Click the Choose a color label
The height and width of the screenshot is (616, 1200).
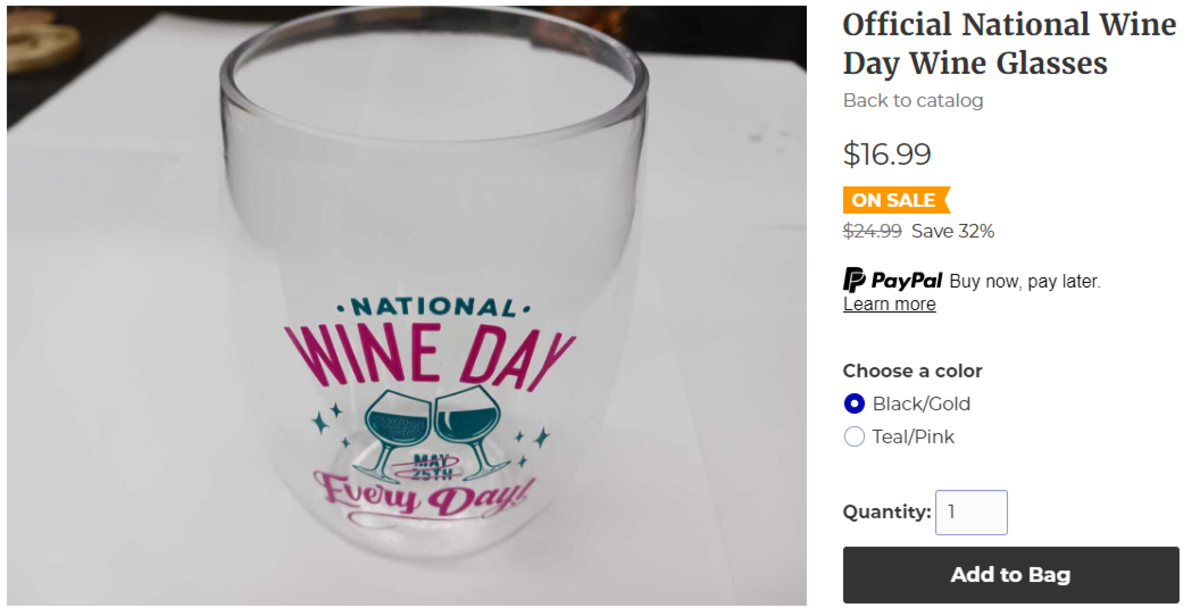[x=912, y=370]
